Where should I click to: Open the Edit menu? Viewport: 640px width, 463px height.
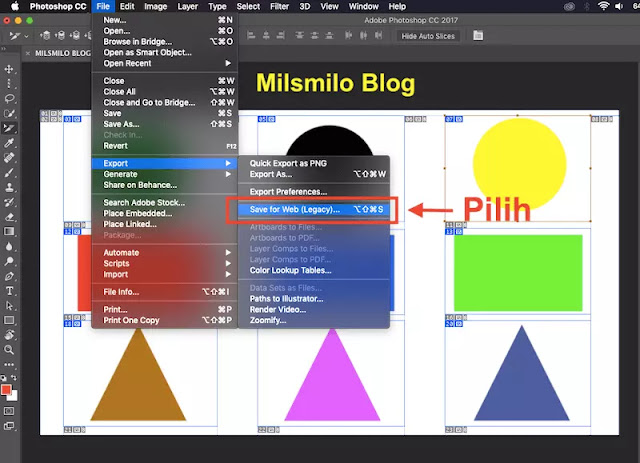[x=127, y=7]
